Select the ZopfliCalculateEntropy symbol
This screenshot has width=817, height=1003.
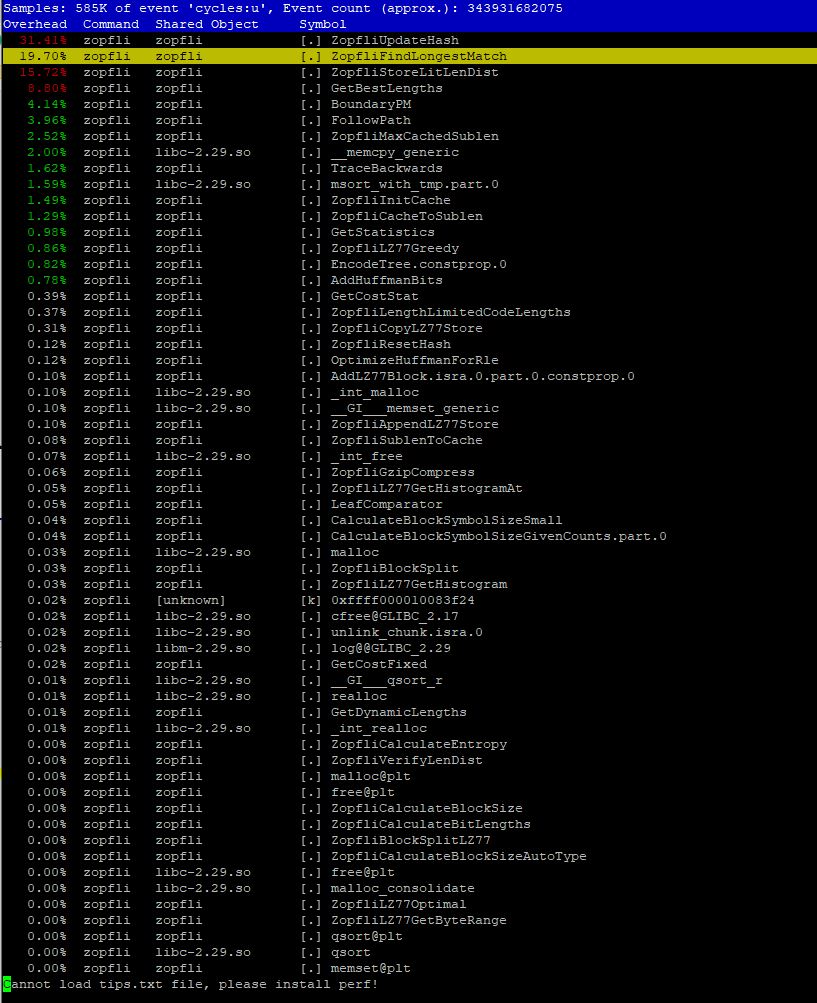click(x=418, y=744)
